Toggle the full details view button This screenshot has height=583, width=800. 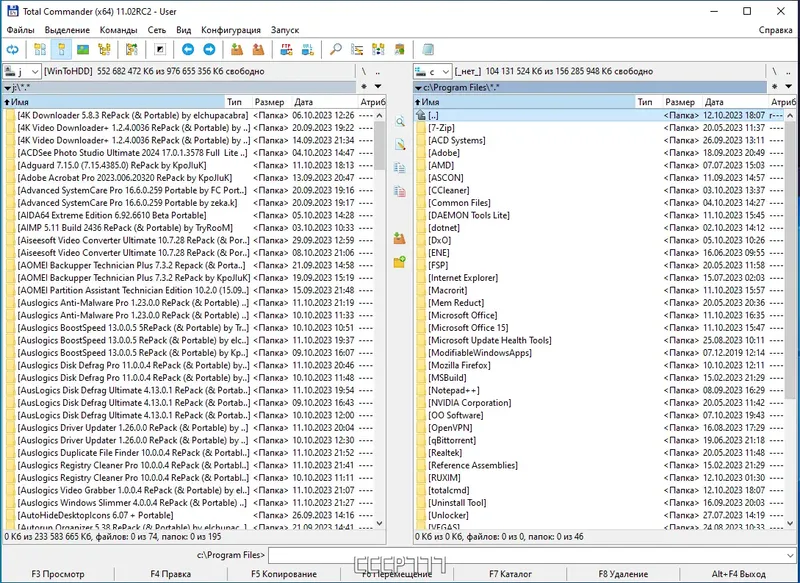pos(61,49)
